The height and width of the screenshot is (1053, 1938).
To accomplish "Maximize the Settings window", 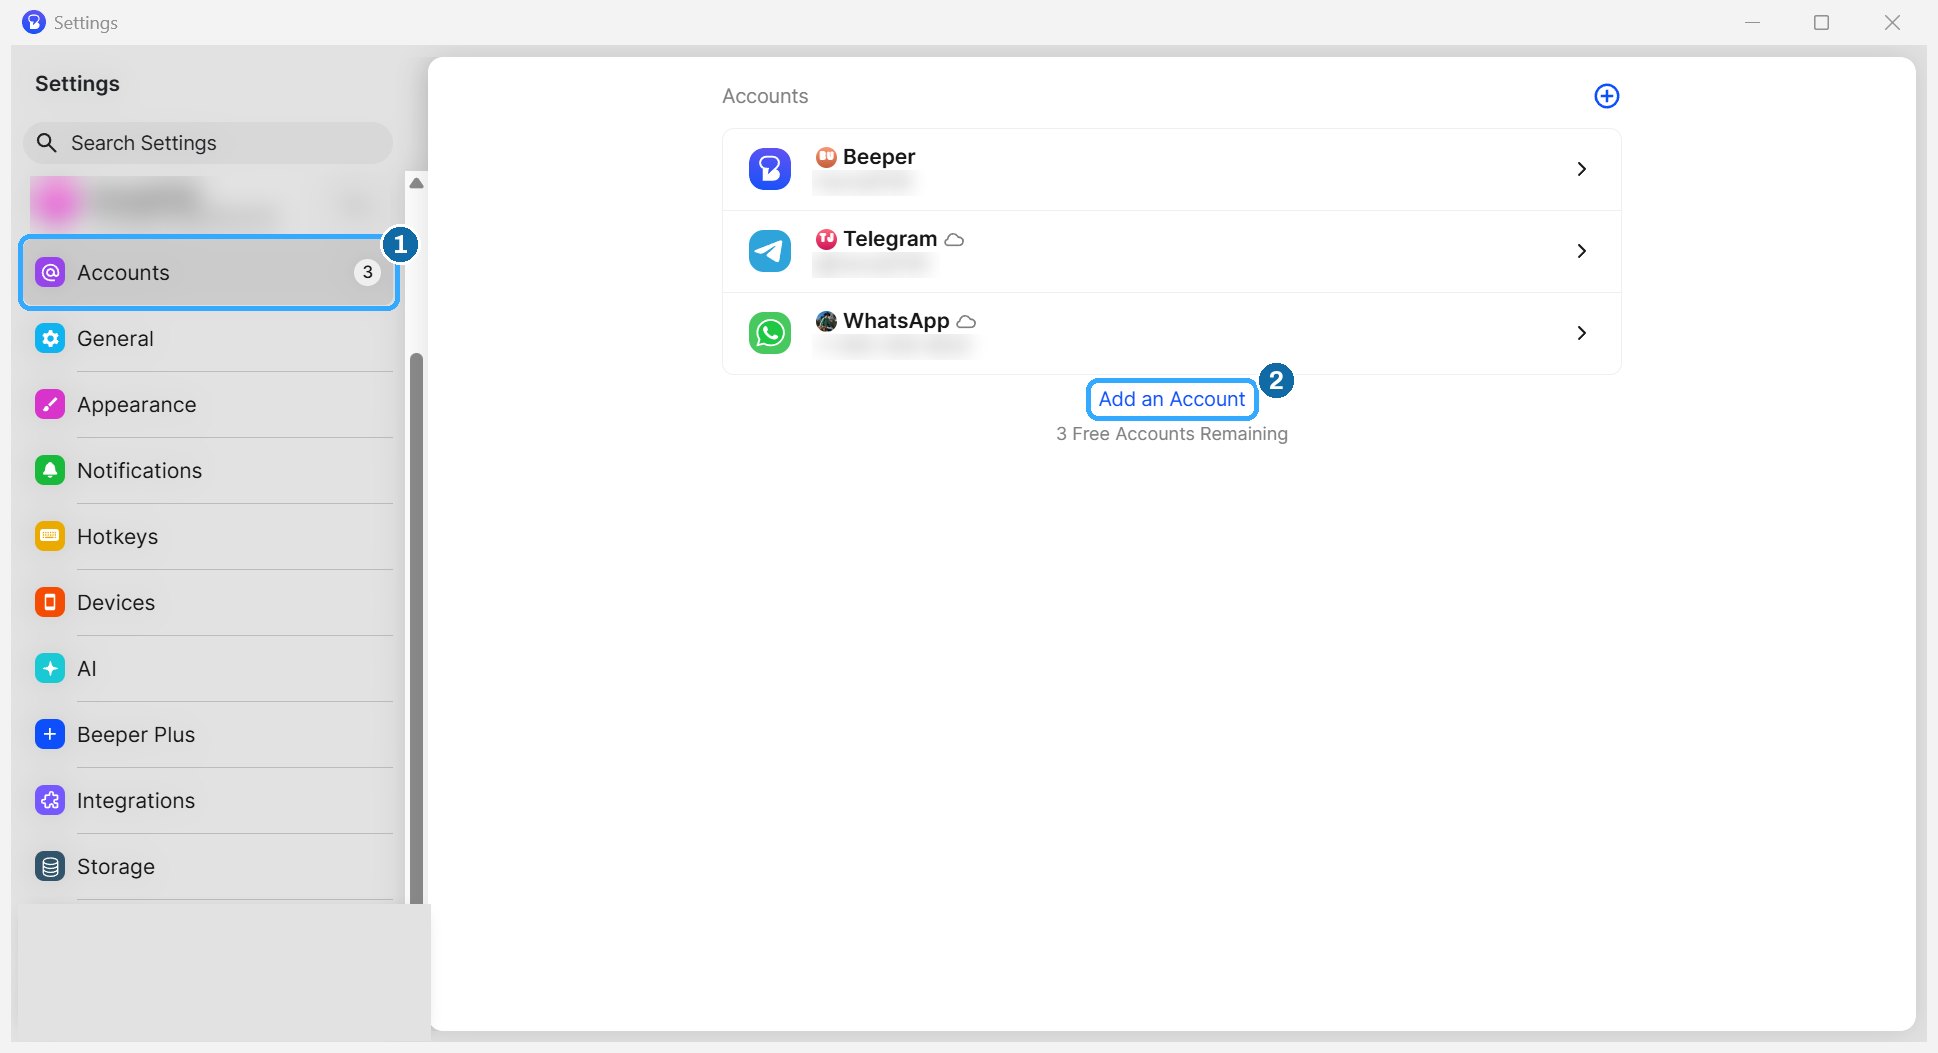I will click(x=1821, y=22).
